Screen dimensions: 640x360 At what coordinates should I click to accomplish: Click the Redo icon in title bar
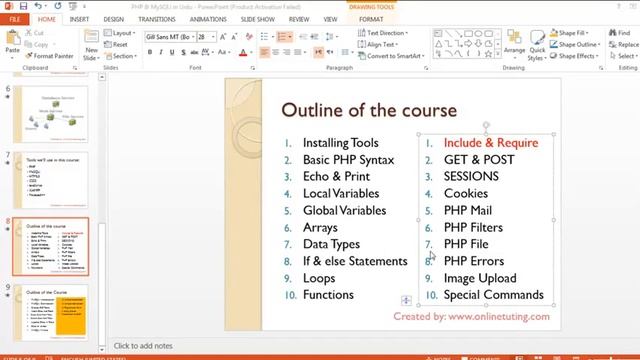coord(58,6)
